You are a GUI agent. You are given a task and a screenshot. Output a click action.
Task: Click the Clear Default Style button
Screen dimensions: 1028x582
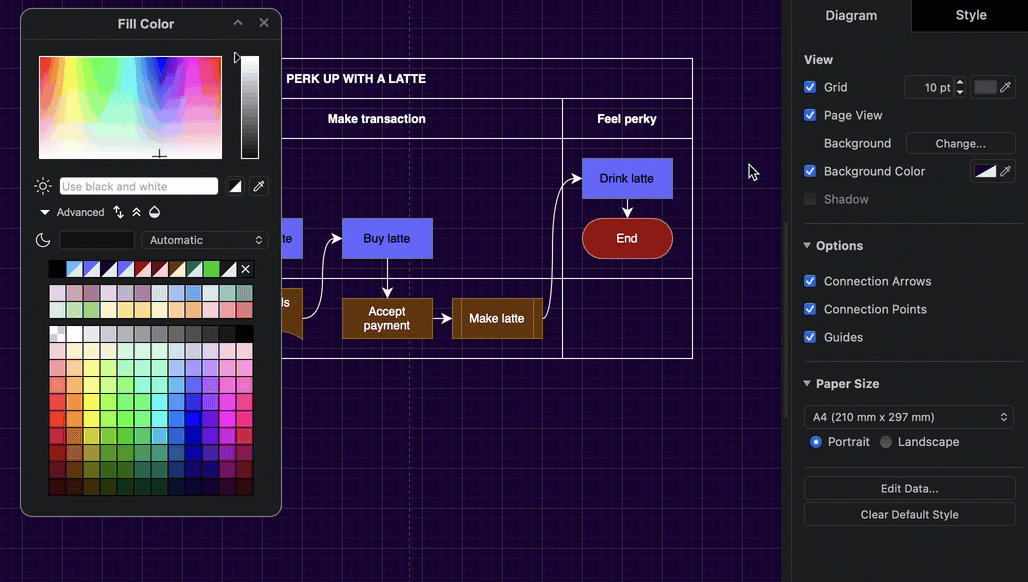tap(909, 514)
